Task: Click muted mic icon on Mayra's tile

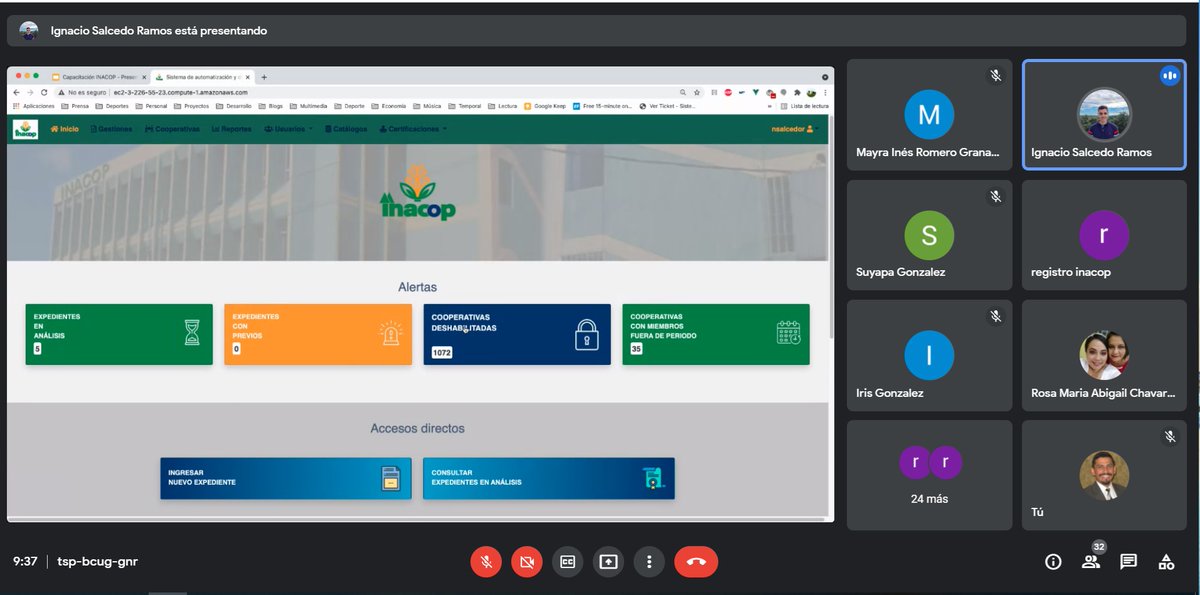Action: [995, 76]
